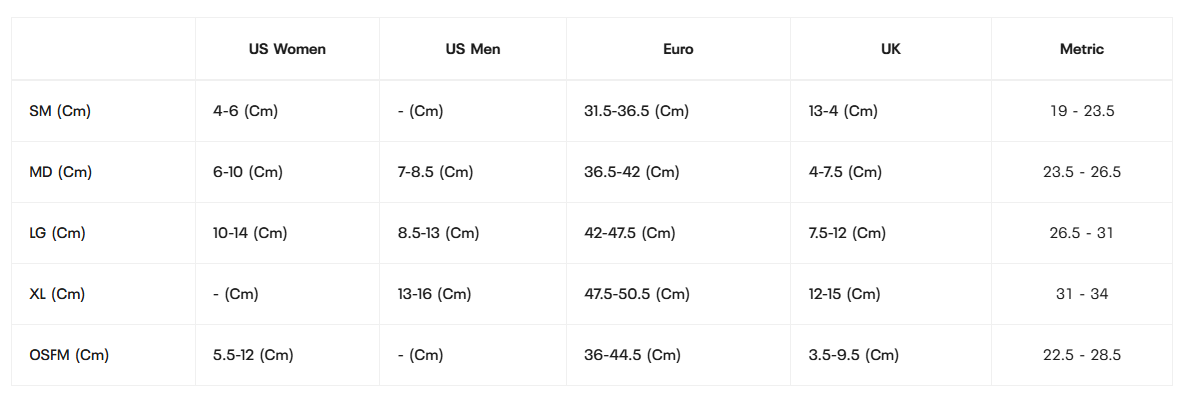Select the LG (Cm) row label
This screenshot has width=1204, height=417.
[58, 233]
